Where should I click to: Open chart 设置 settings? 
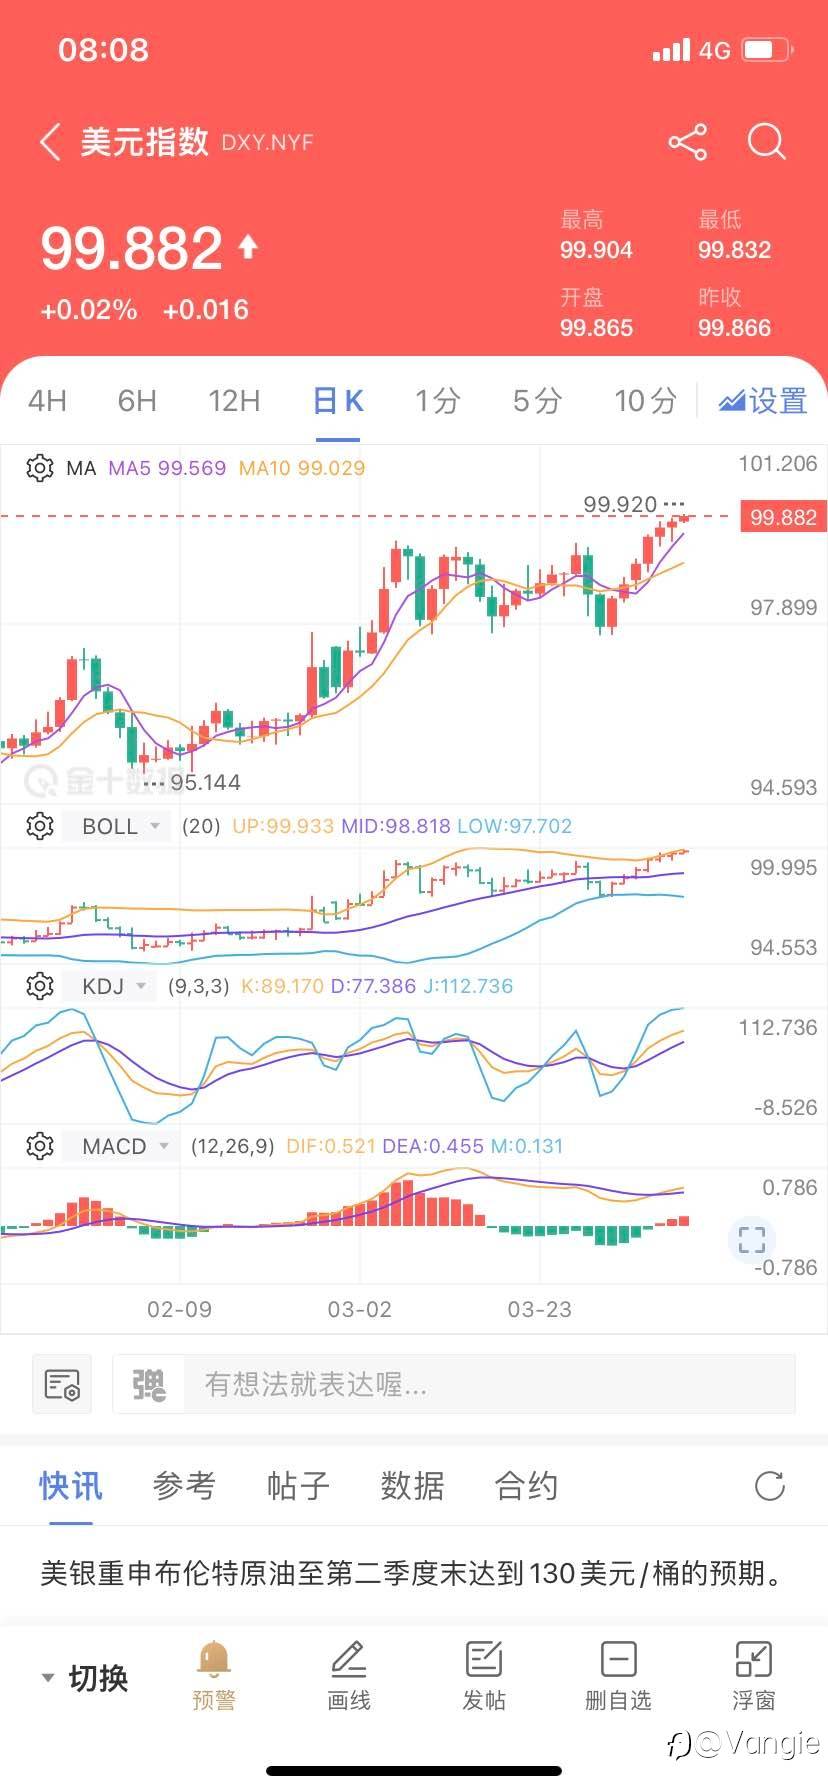click(763, 401)
